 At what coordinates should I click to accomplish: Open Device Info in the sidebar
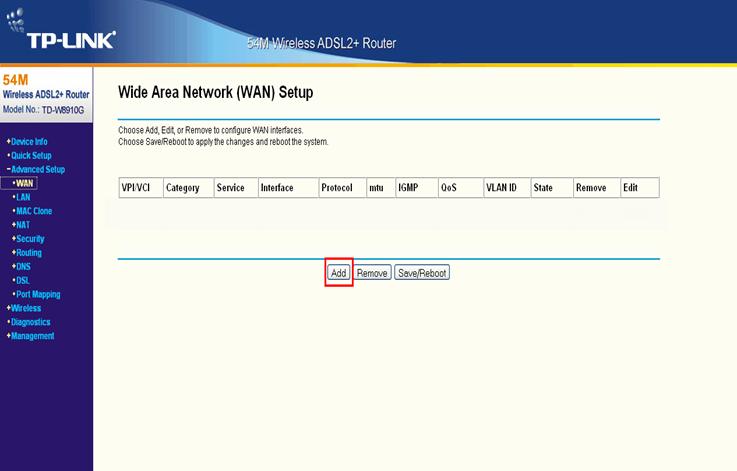click(29, 141)
